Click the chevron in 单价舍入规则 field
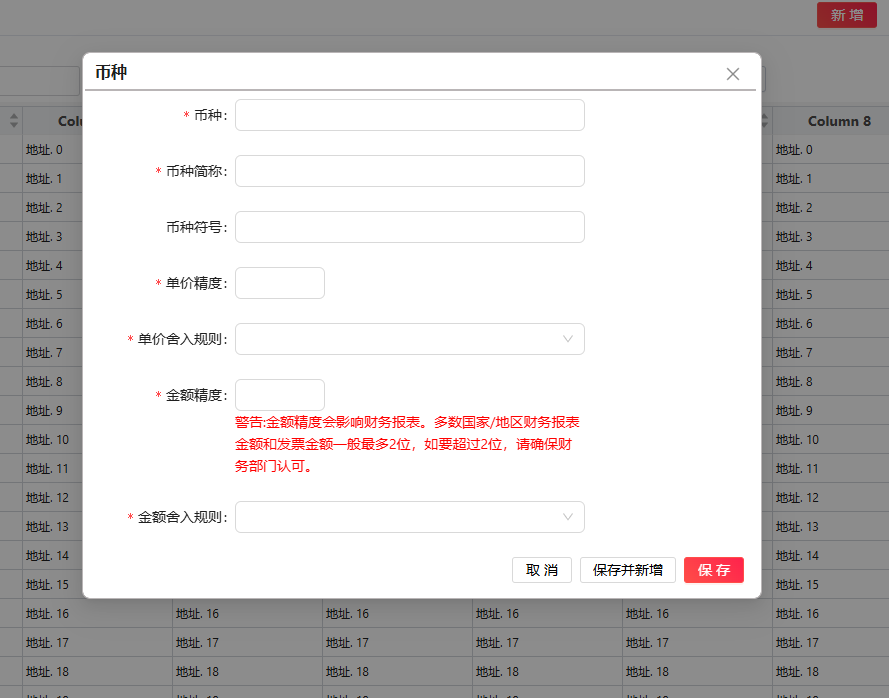The width and height of the screenshot is (889, 698). [568, 339]
